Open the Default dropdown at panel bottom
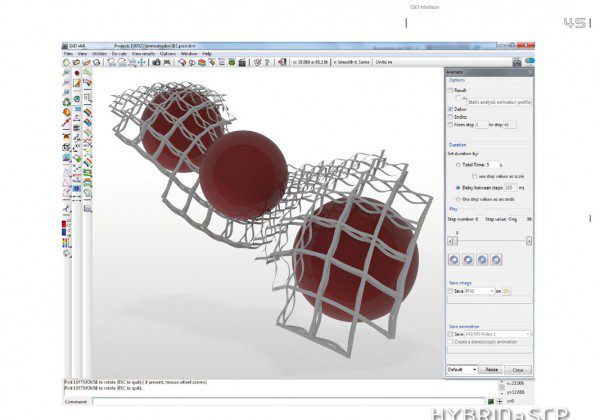The width and height of the screenshot is (600, 420). pos(461,369)
